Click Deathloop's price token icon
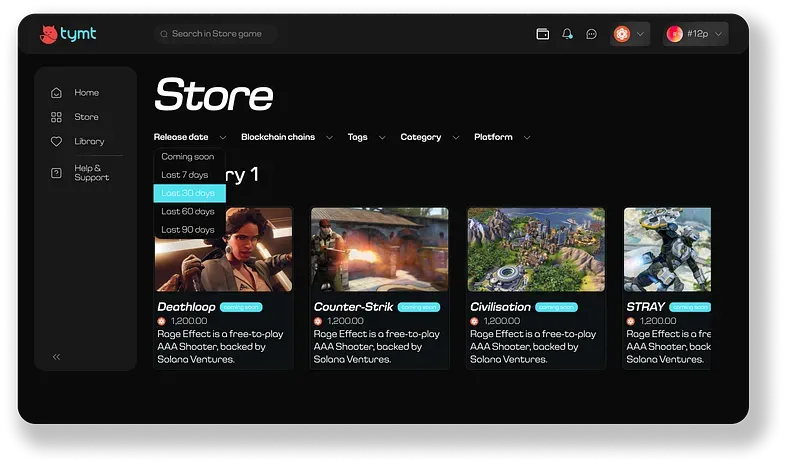The height and width of the screenshot is (465, 786). coord(161,321)
